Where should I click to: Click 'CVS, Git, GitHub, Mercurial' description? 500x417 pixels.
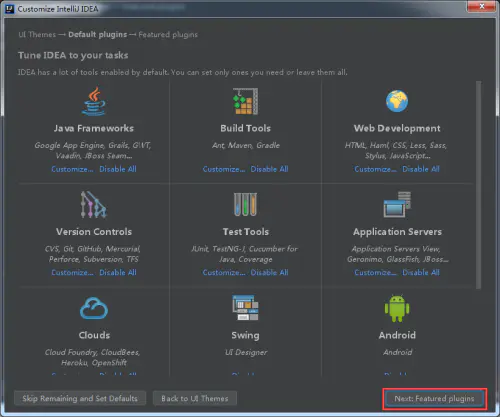tap(93, 254)
